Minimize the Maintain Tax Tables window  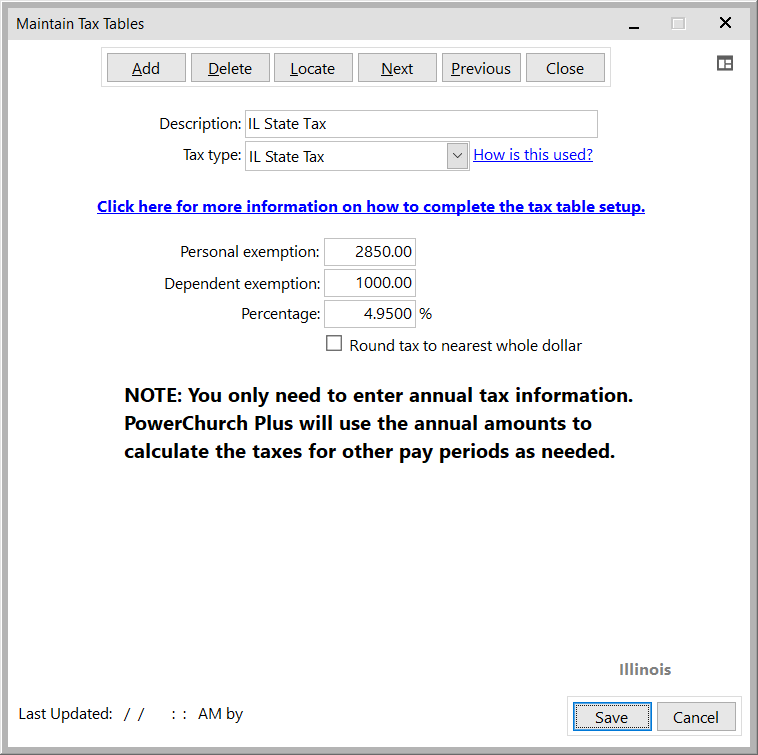(x=630, y=23)
